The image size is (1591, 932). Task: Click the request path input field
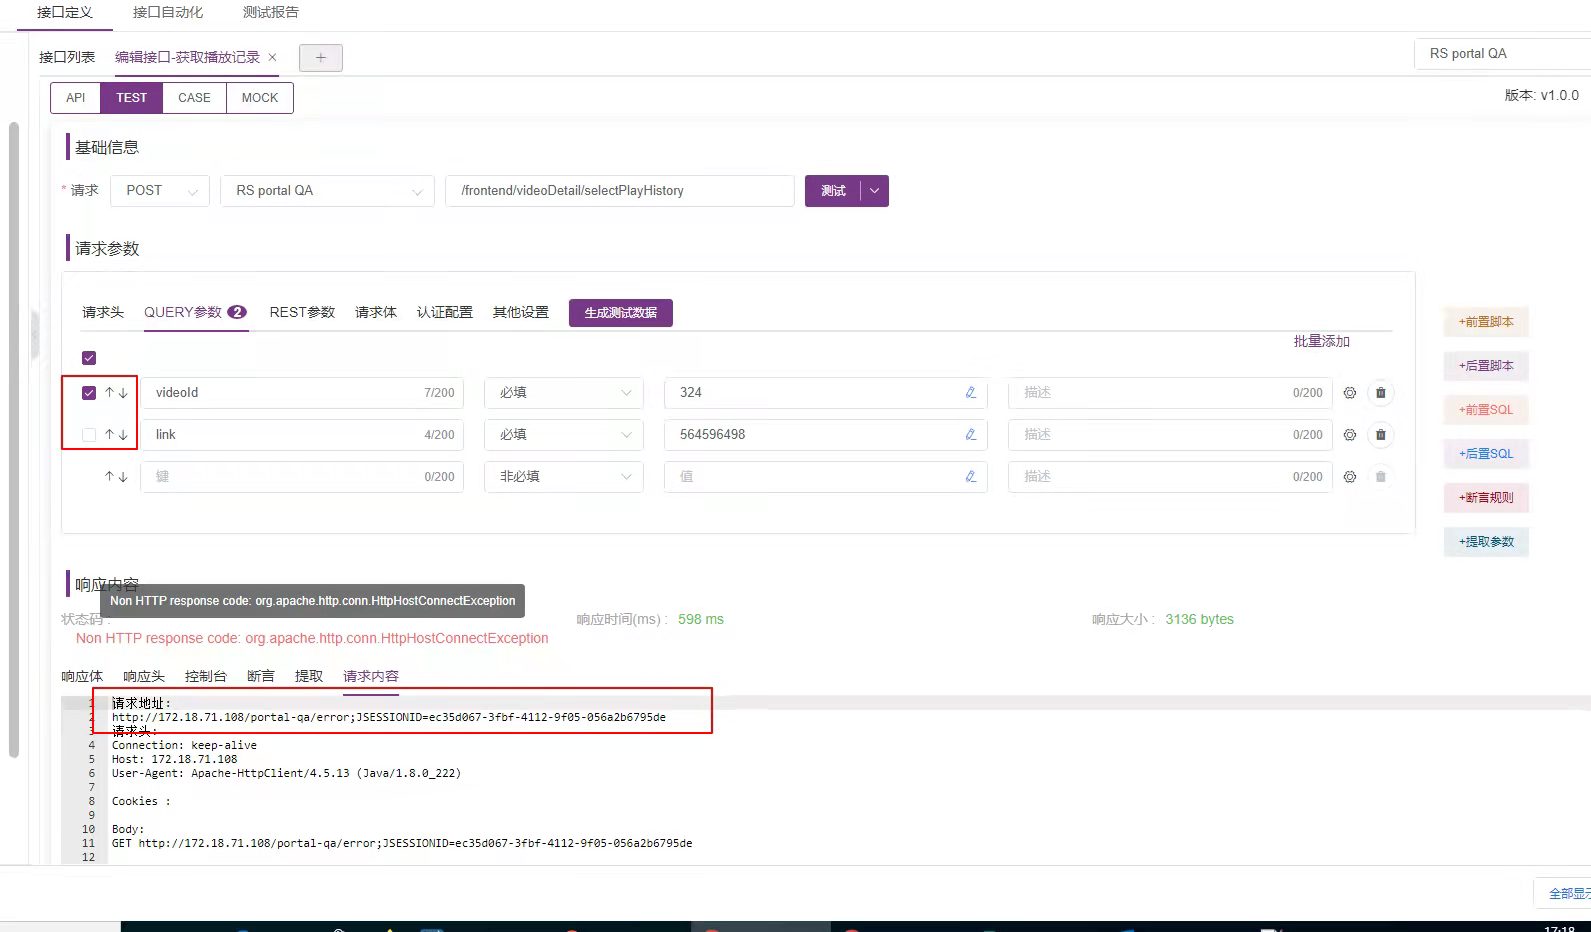click(620, 191)
